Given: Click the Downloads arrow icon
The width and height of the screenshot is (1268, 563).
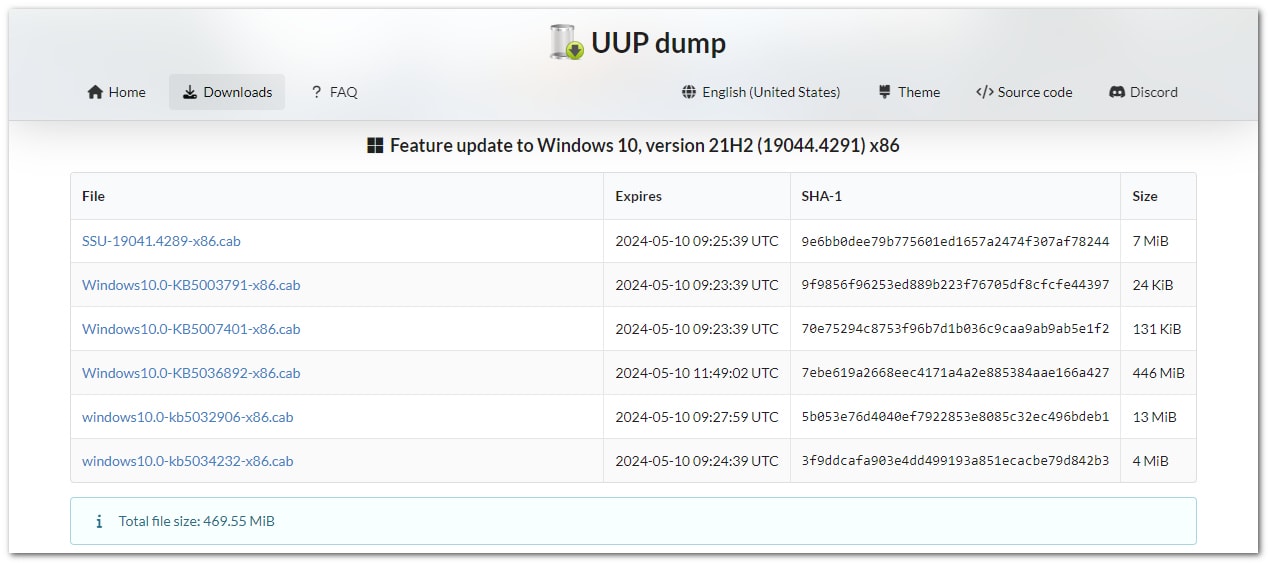Looking at the screenshot, I should [x=190, y=92].
